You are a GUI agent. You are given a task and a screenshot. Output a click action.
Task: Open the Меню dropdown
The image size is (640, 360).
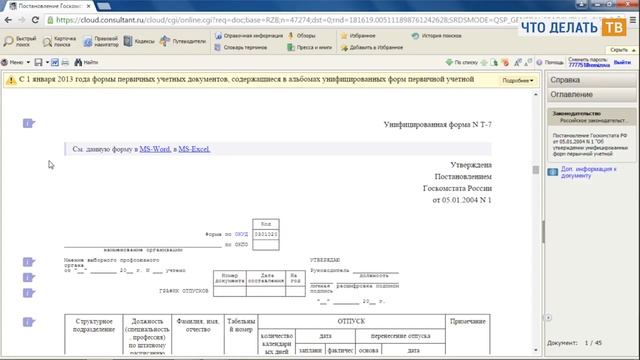point(15,62)
